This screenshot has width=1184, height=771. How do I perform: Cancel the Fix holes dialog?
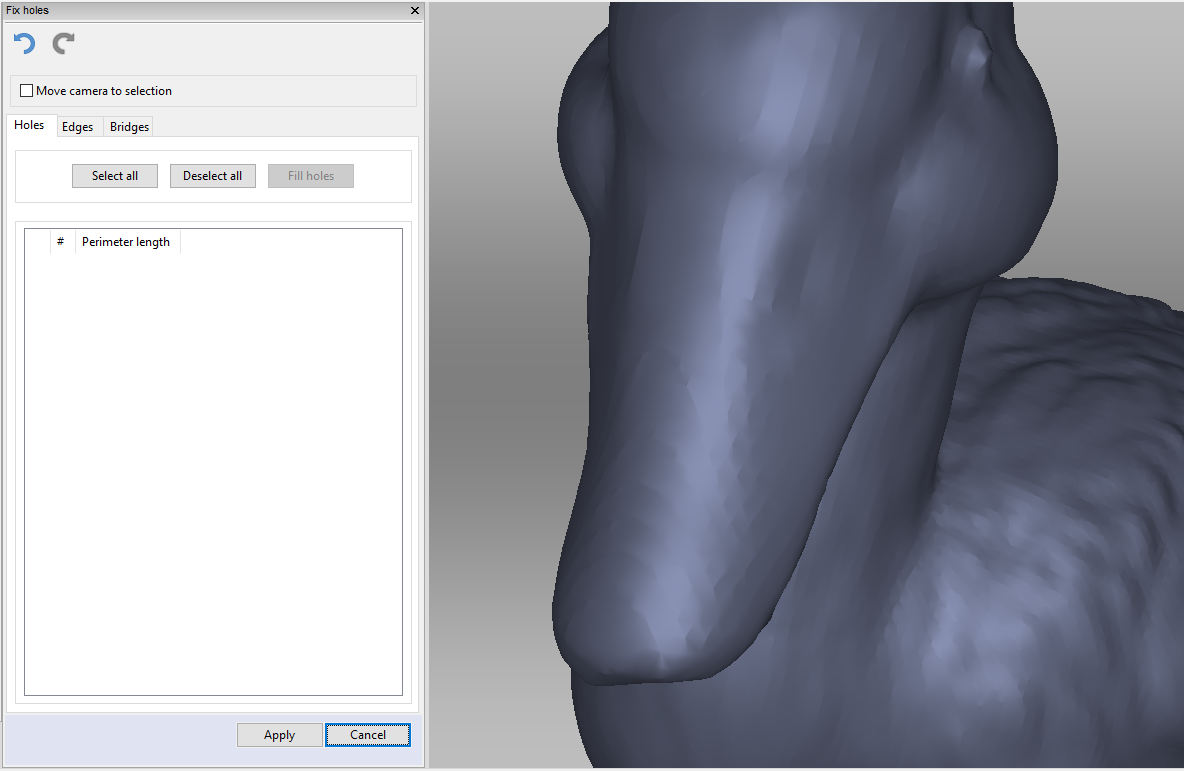pyautogui.click(x=367, y=735)
